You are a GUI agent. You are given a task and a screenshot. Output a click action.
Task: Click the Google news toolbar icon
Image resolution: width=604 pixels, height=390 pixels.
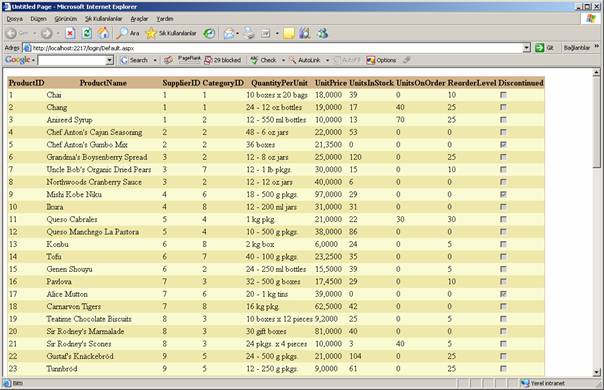[x=168, y=60]
